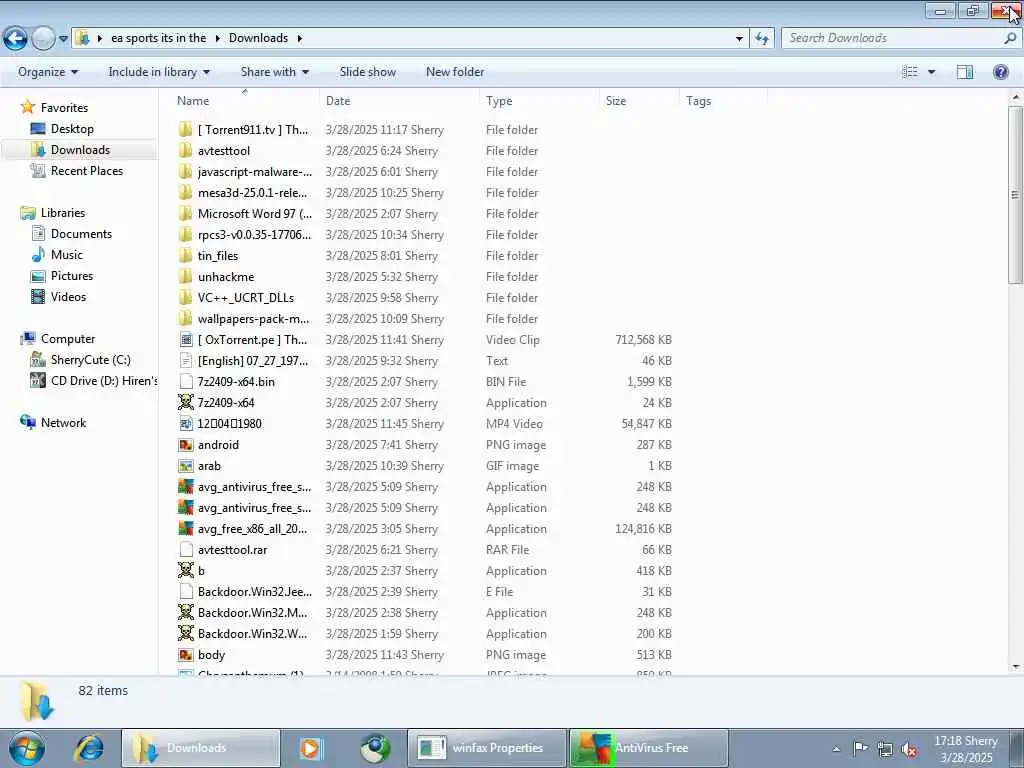Open Windows Media Player taskbar icon

click(311, 748)
